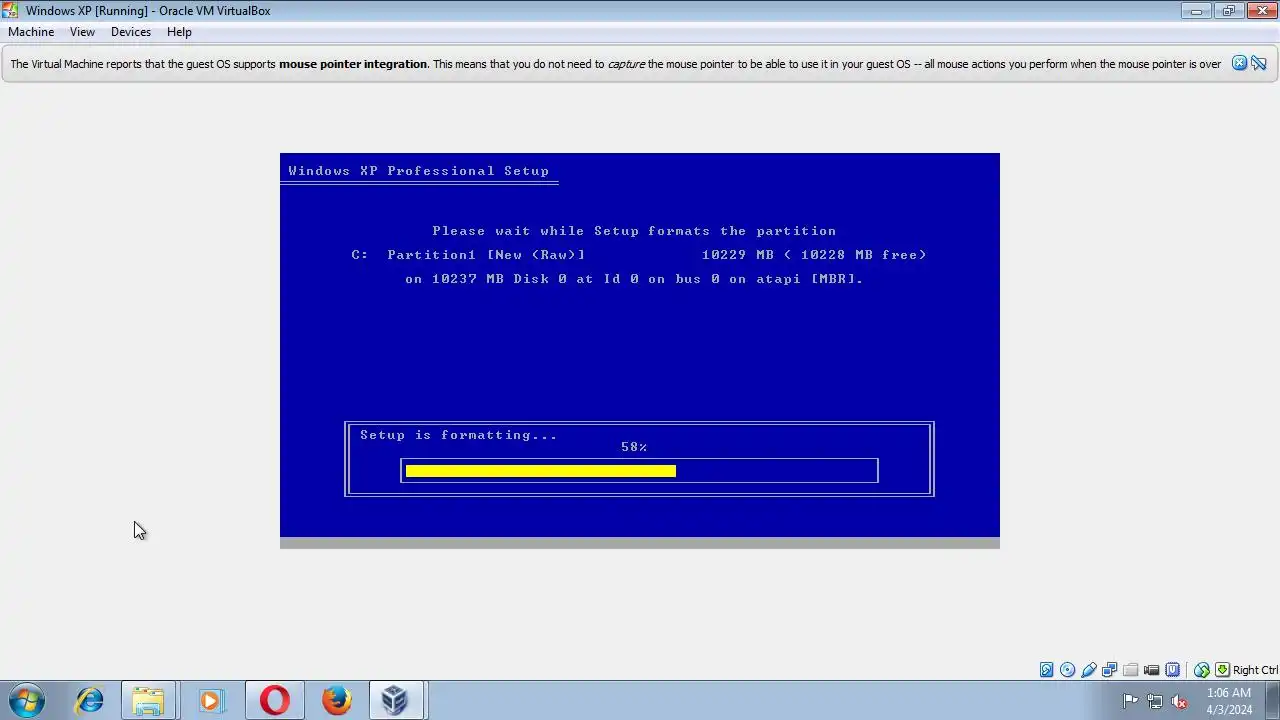Click the optical disc indicator icon
The image size is (1280, 720).
pyautogui.click(x=1067, y=670)
